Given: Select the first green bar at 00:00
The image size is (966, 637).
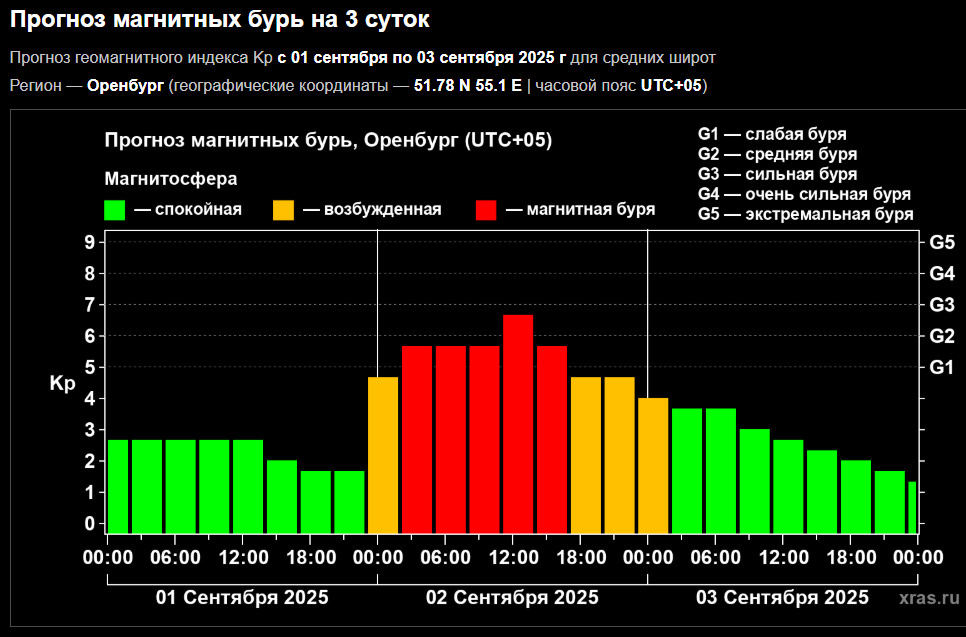Looking at the screenshot, I should (x=117, y=480).
